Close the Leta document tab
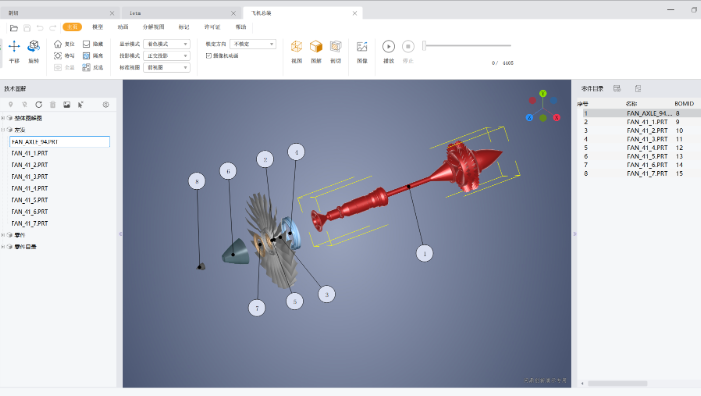This screenshot has height=396, width=701. [x=233, y=13]
